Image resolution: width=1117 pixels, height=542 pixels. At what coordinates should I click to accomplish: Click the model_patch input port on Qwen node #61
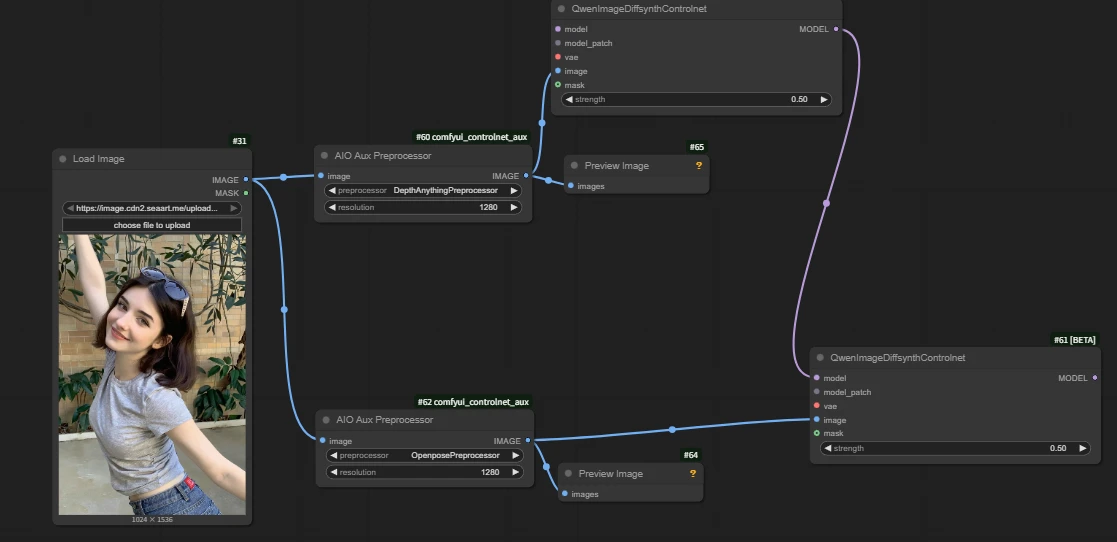point(816,392)
